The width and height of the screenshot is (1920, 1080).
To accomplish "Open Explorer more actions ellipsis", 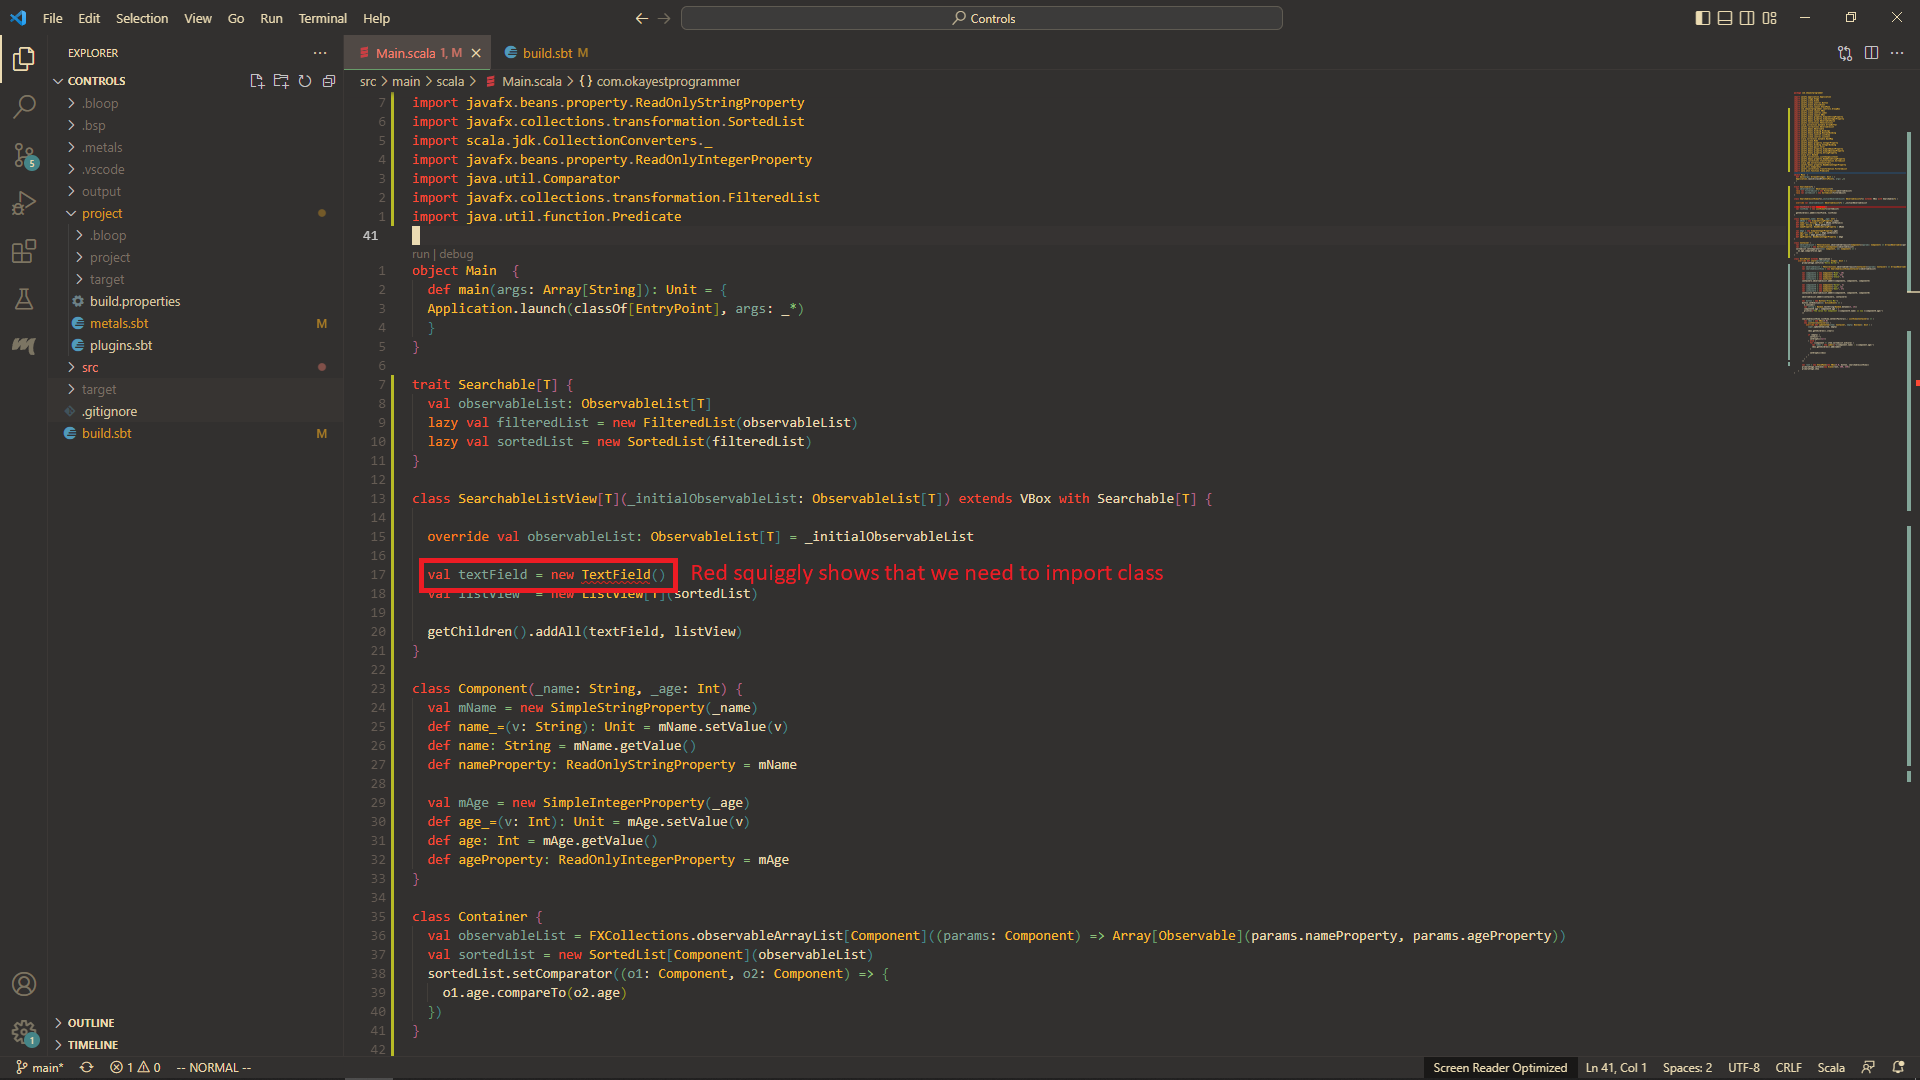I will [x=320, y=53].
